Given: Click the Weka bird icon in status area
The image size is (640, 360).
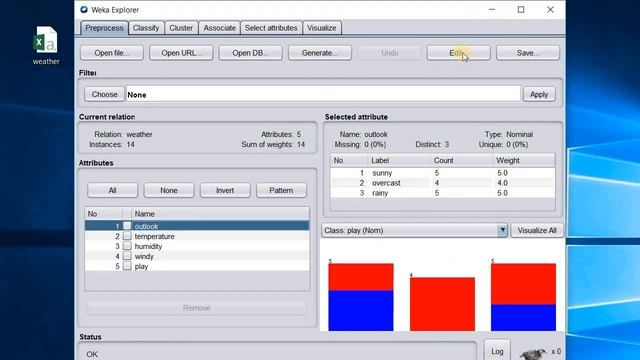Looking at the screenshot, I should click(534, 353).
